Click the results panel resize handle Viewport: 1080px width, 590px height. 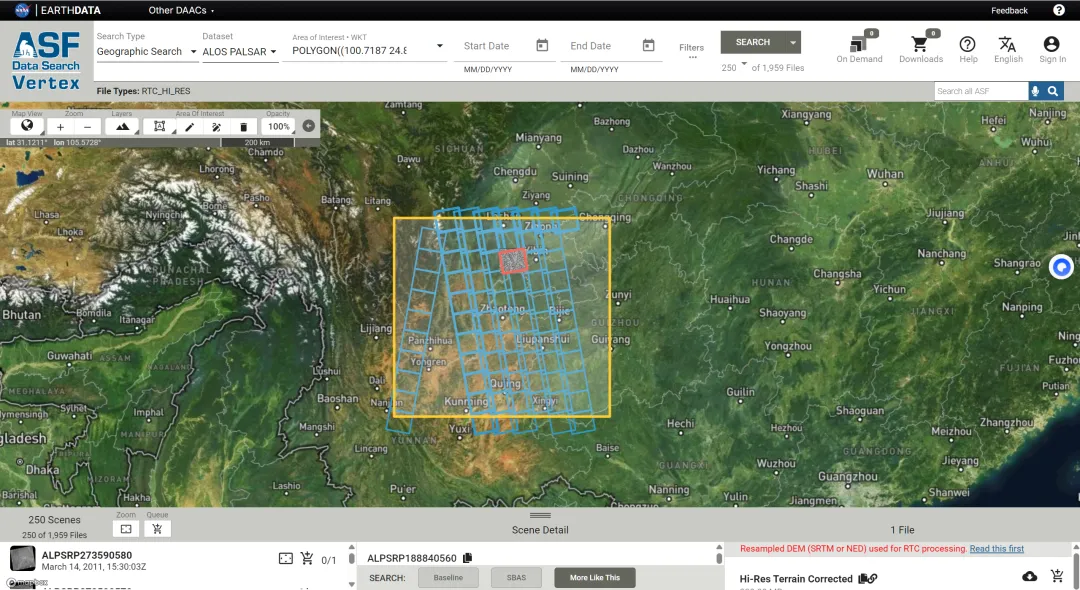pyautogui.click(x=540, y=515)
